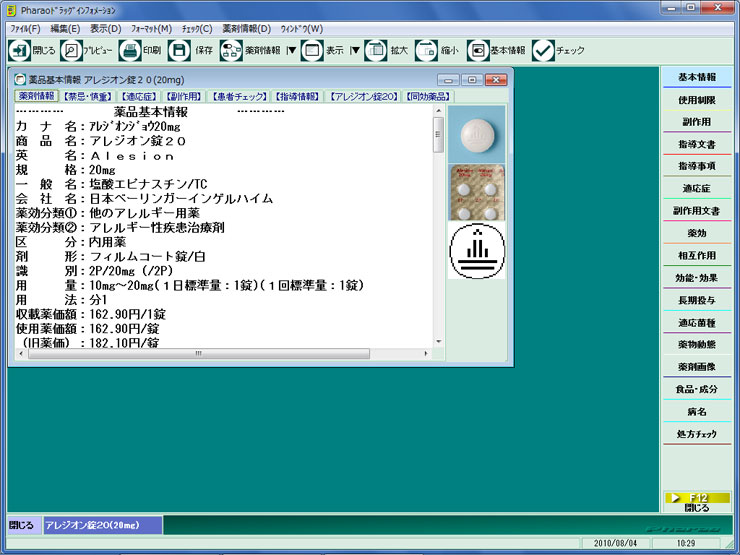Click the 食品・成分 sidebar button

697,389
